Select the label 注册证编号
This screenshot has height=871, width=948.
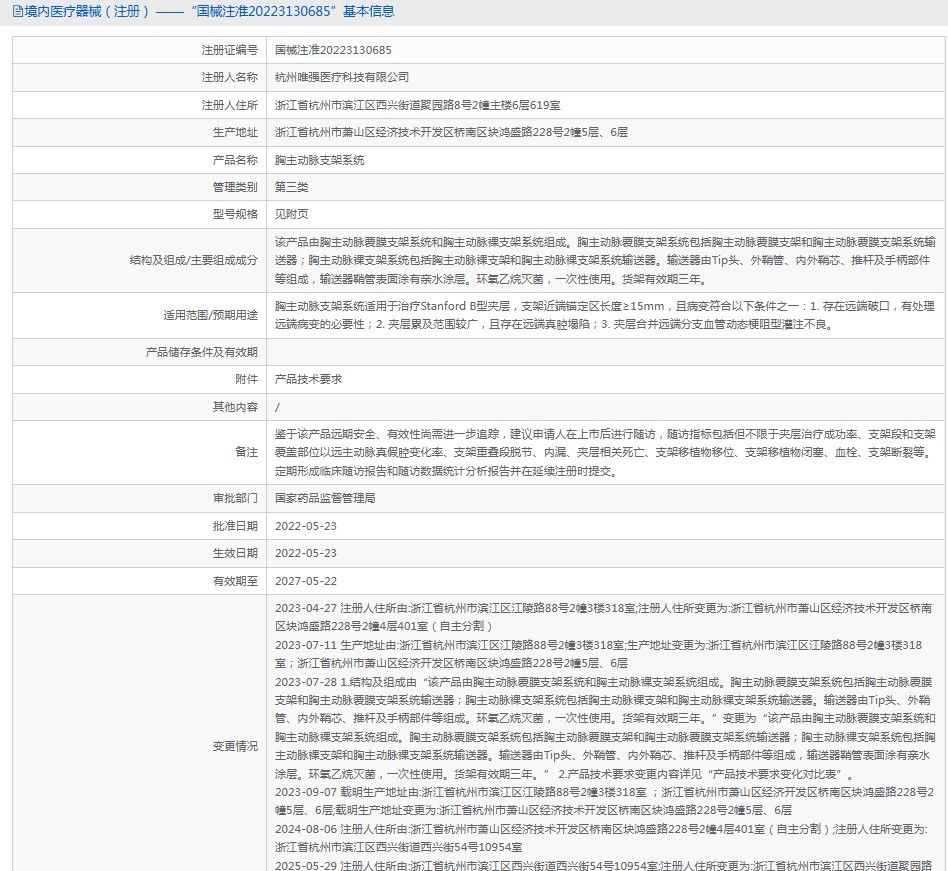230,50
